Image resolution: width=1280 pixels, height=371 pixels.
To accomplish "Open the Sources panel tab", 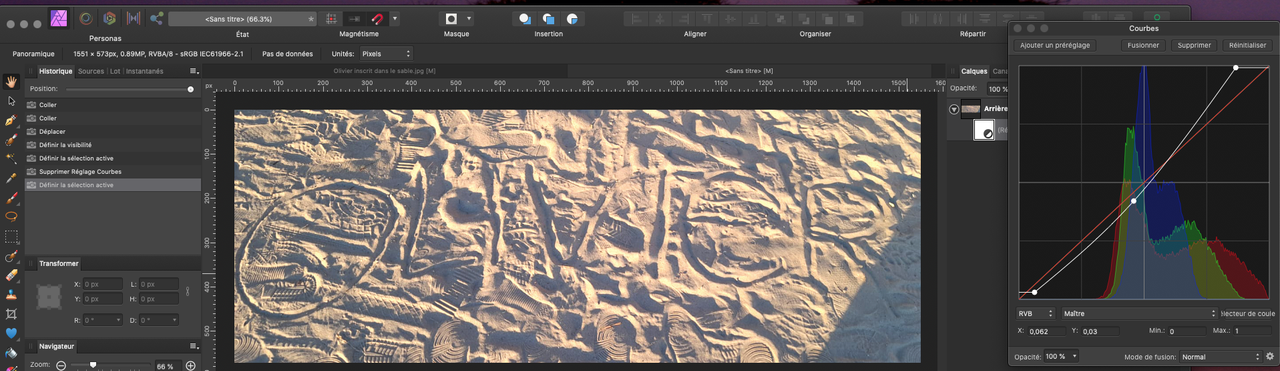I will [91, 71].
